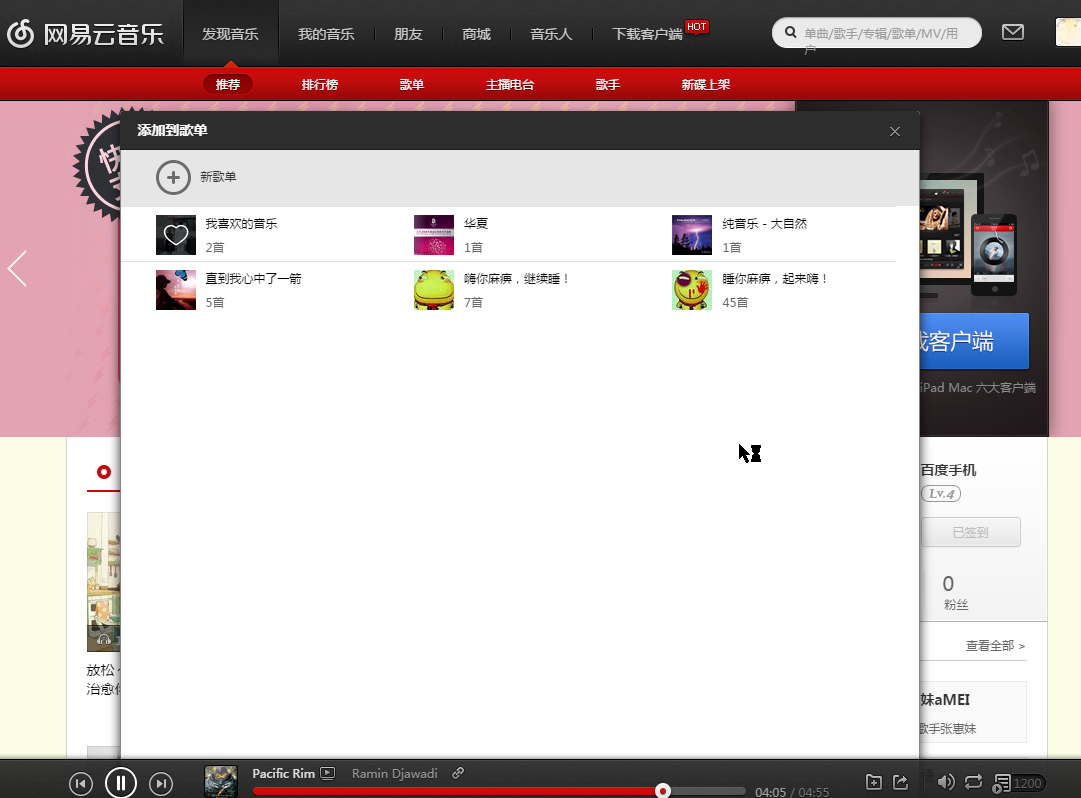This screenshot has width=1081, height=798.
Task: Play the previous track
Action: (x=81, y=784)
